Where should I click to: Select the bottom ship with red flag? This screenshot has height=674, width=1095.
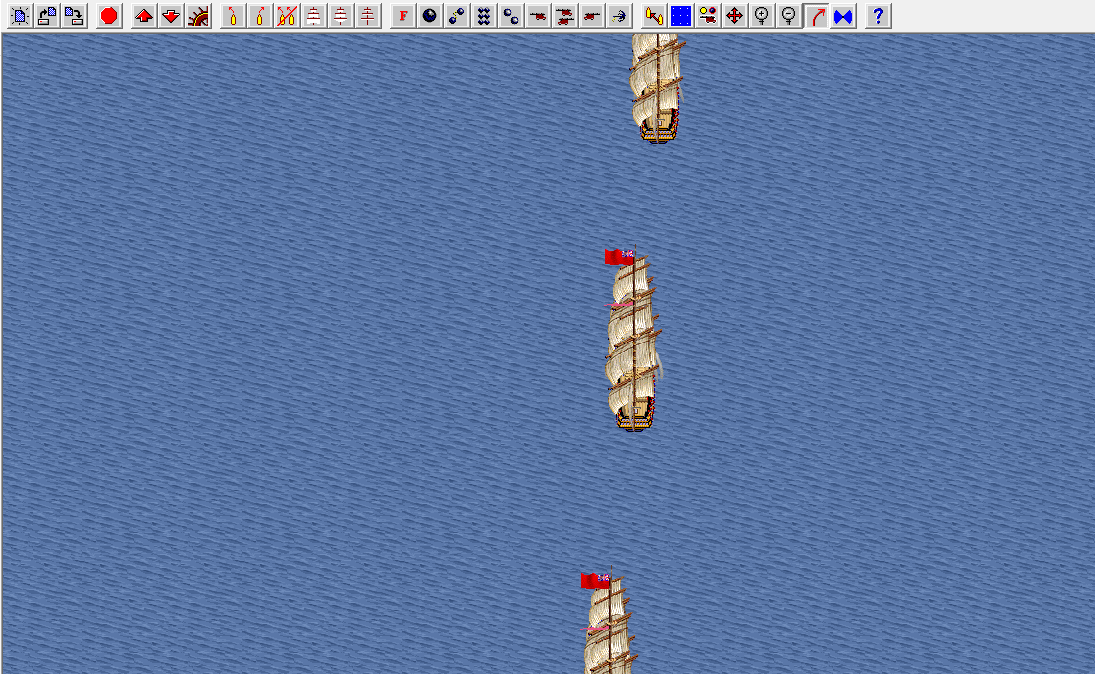coord(608,622)
